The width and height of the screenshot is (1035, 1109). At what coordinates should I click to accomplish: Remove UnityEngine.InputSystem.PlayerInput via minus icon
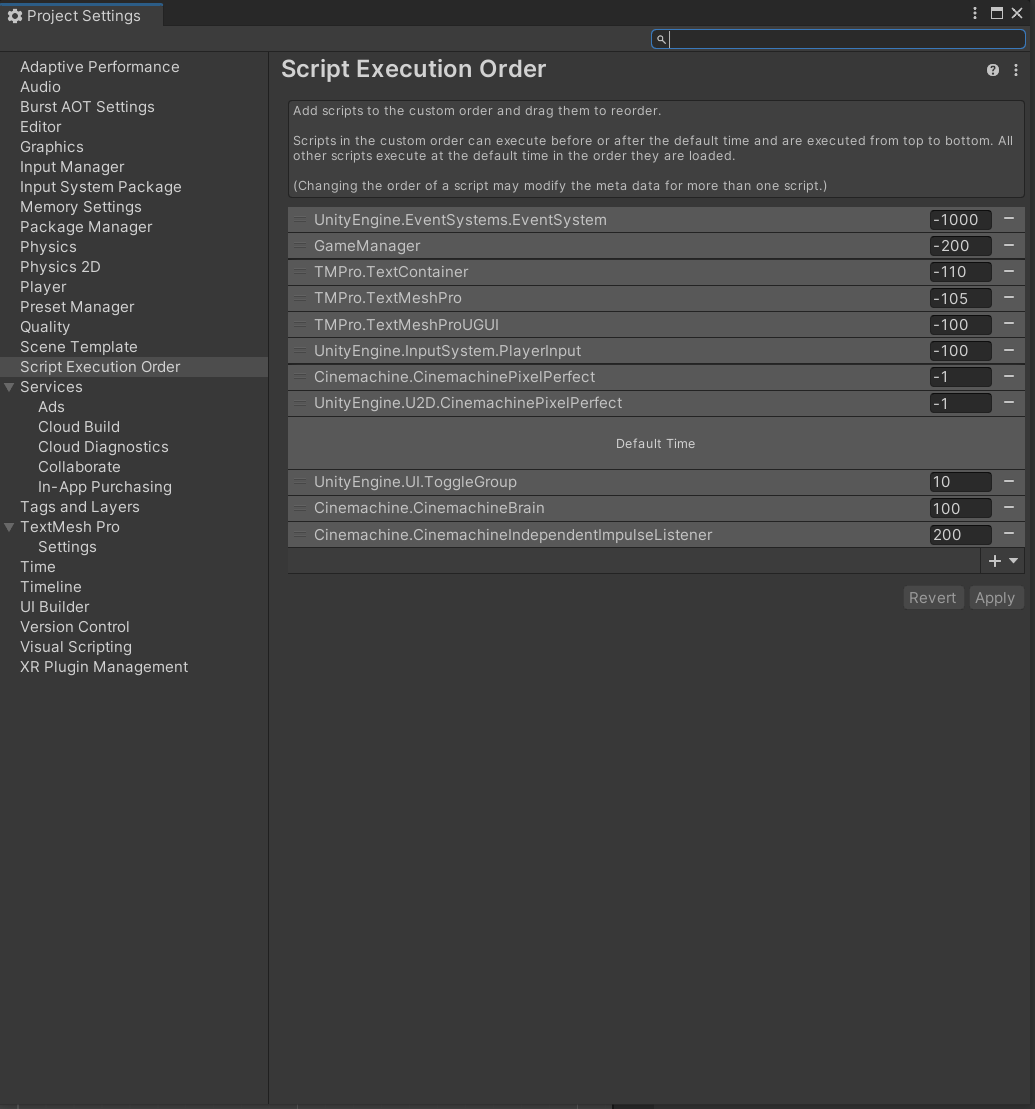(1009, 351)
